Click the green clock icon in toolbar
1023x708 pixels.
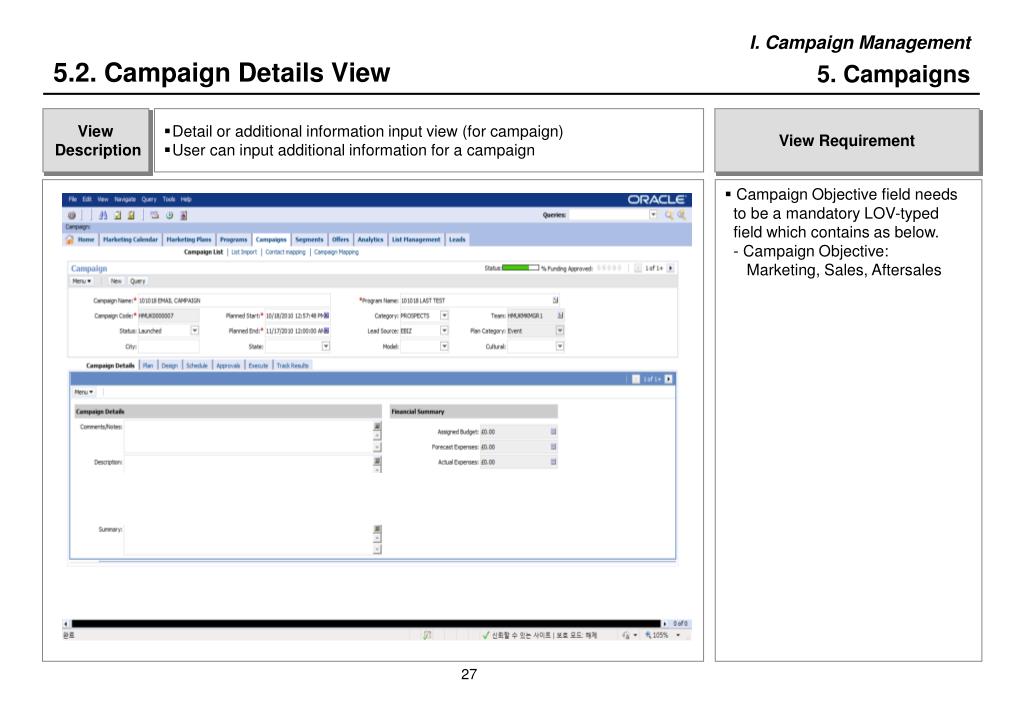(170, 215)
